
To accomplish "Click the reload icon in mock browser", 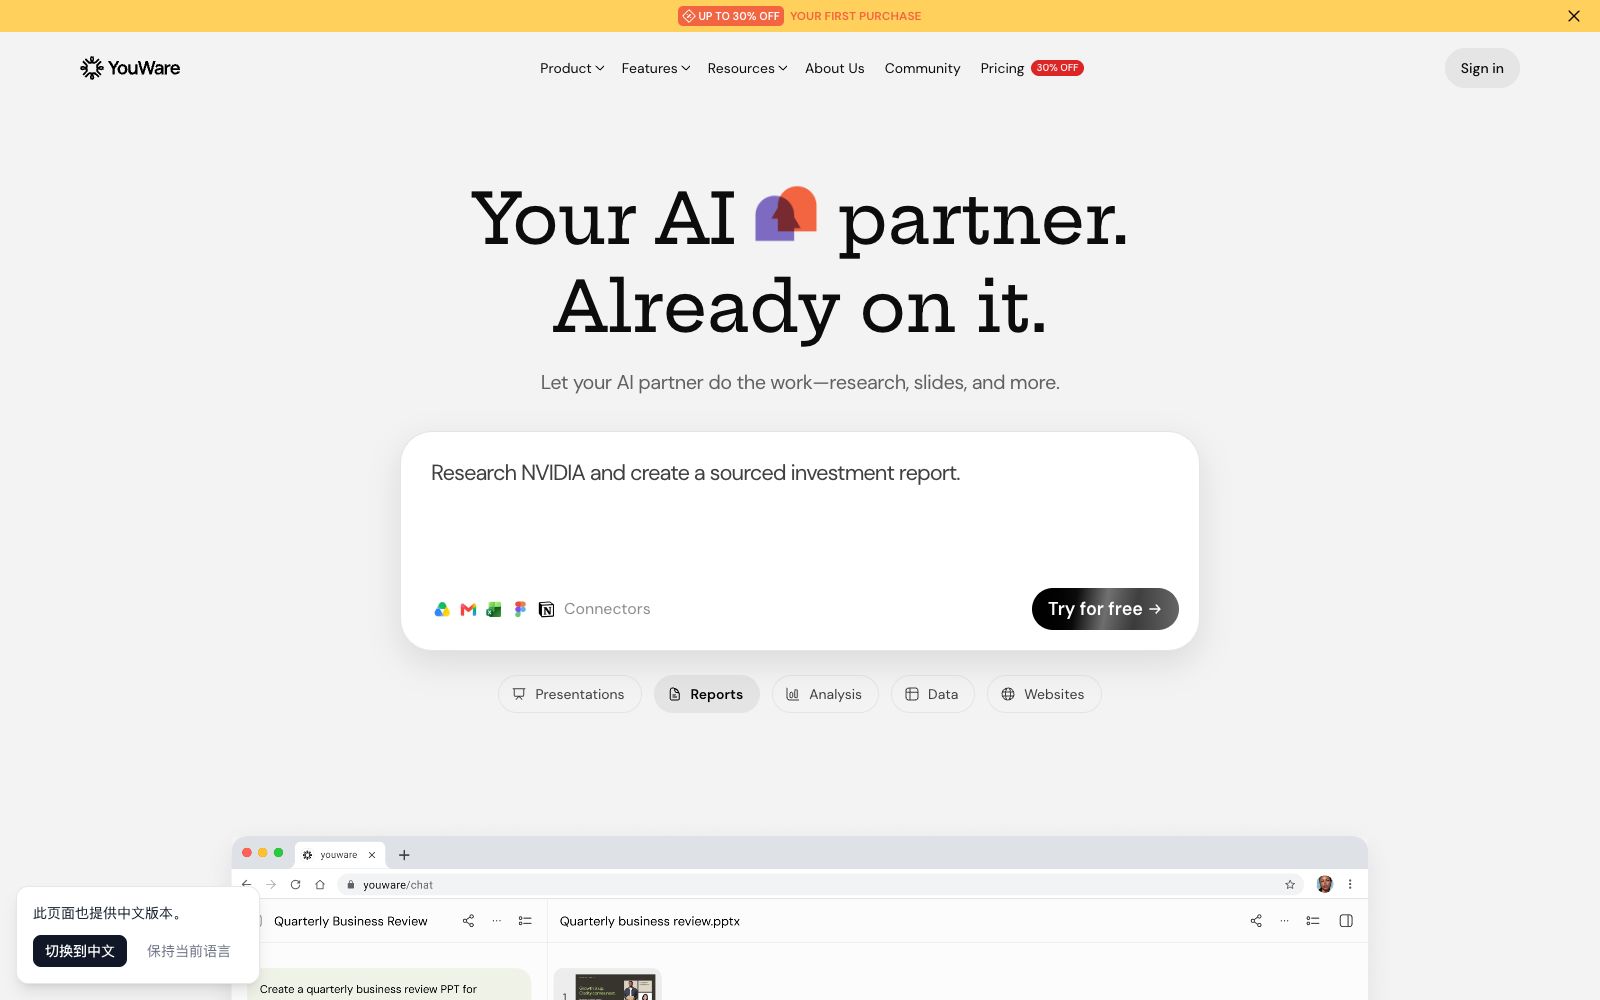I will click(x=295, y=884).
